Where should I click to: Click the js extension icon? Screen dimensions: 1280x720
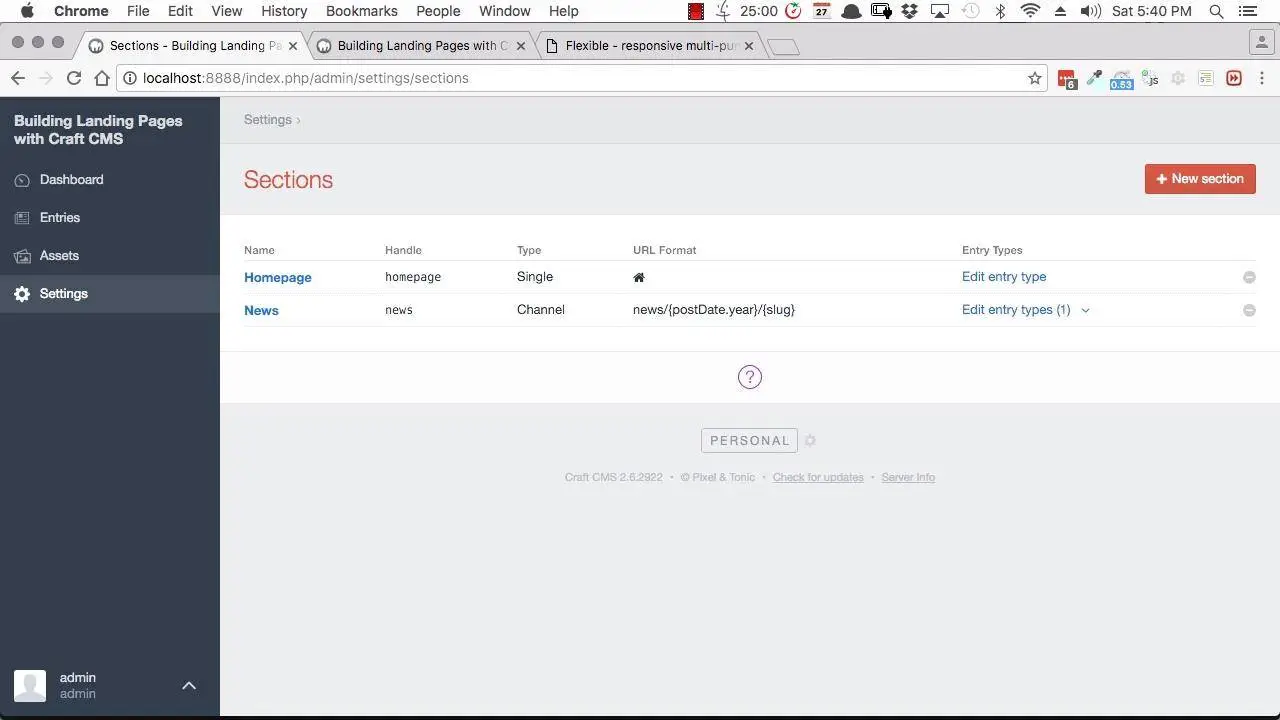[x=1151, y=78]
